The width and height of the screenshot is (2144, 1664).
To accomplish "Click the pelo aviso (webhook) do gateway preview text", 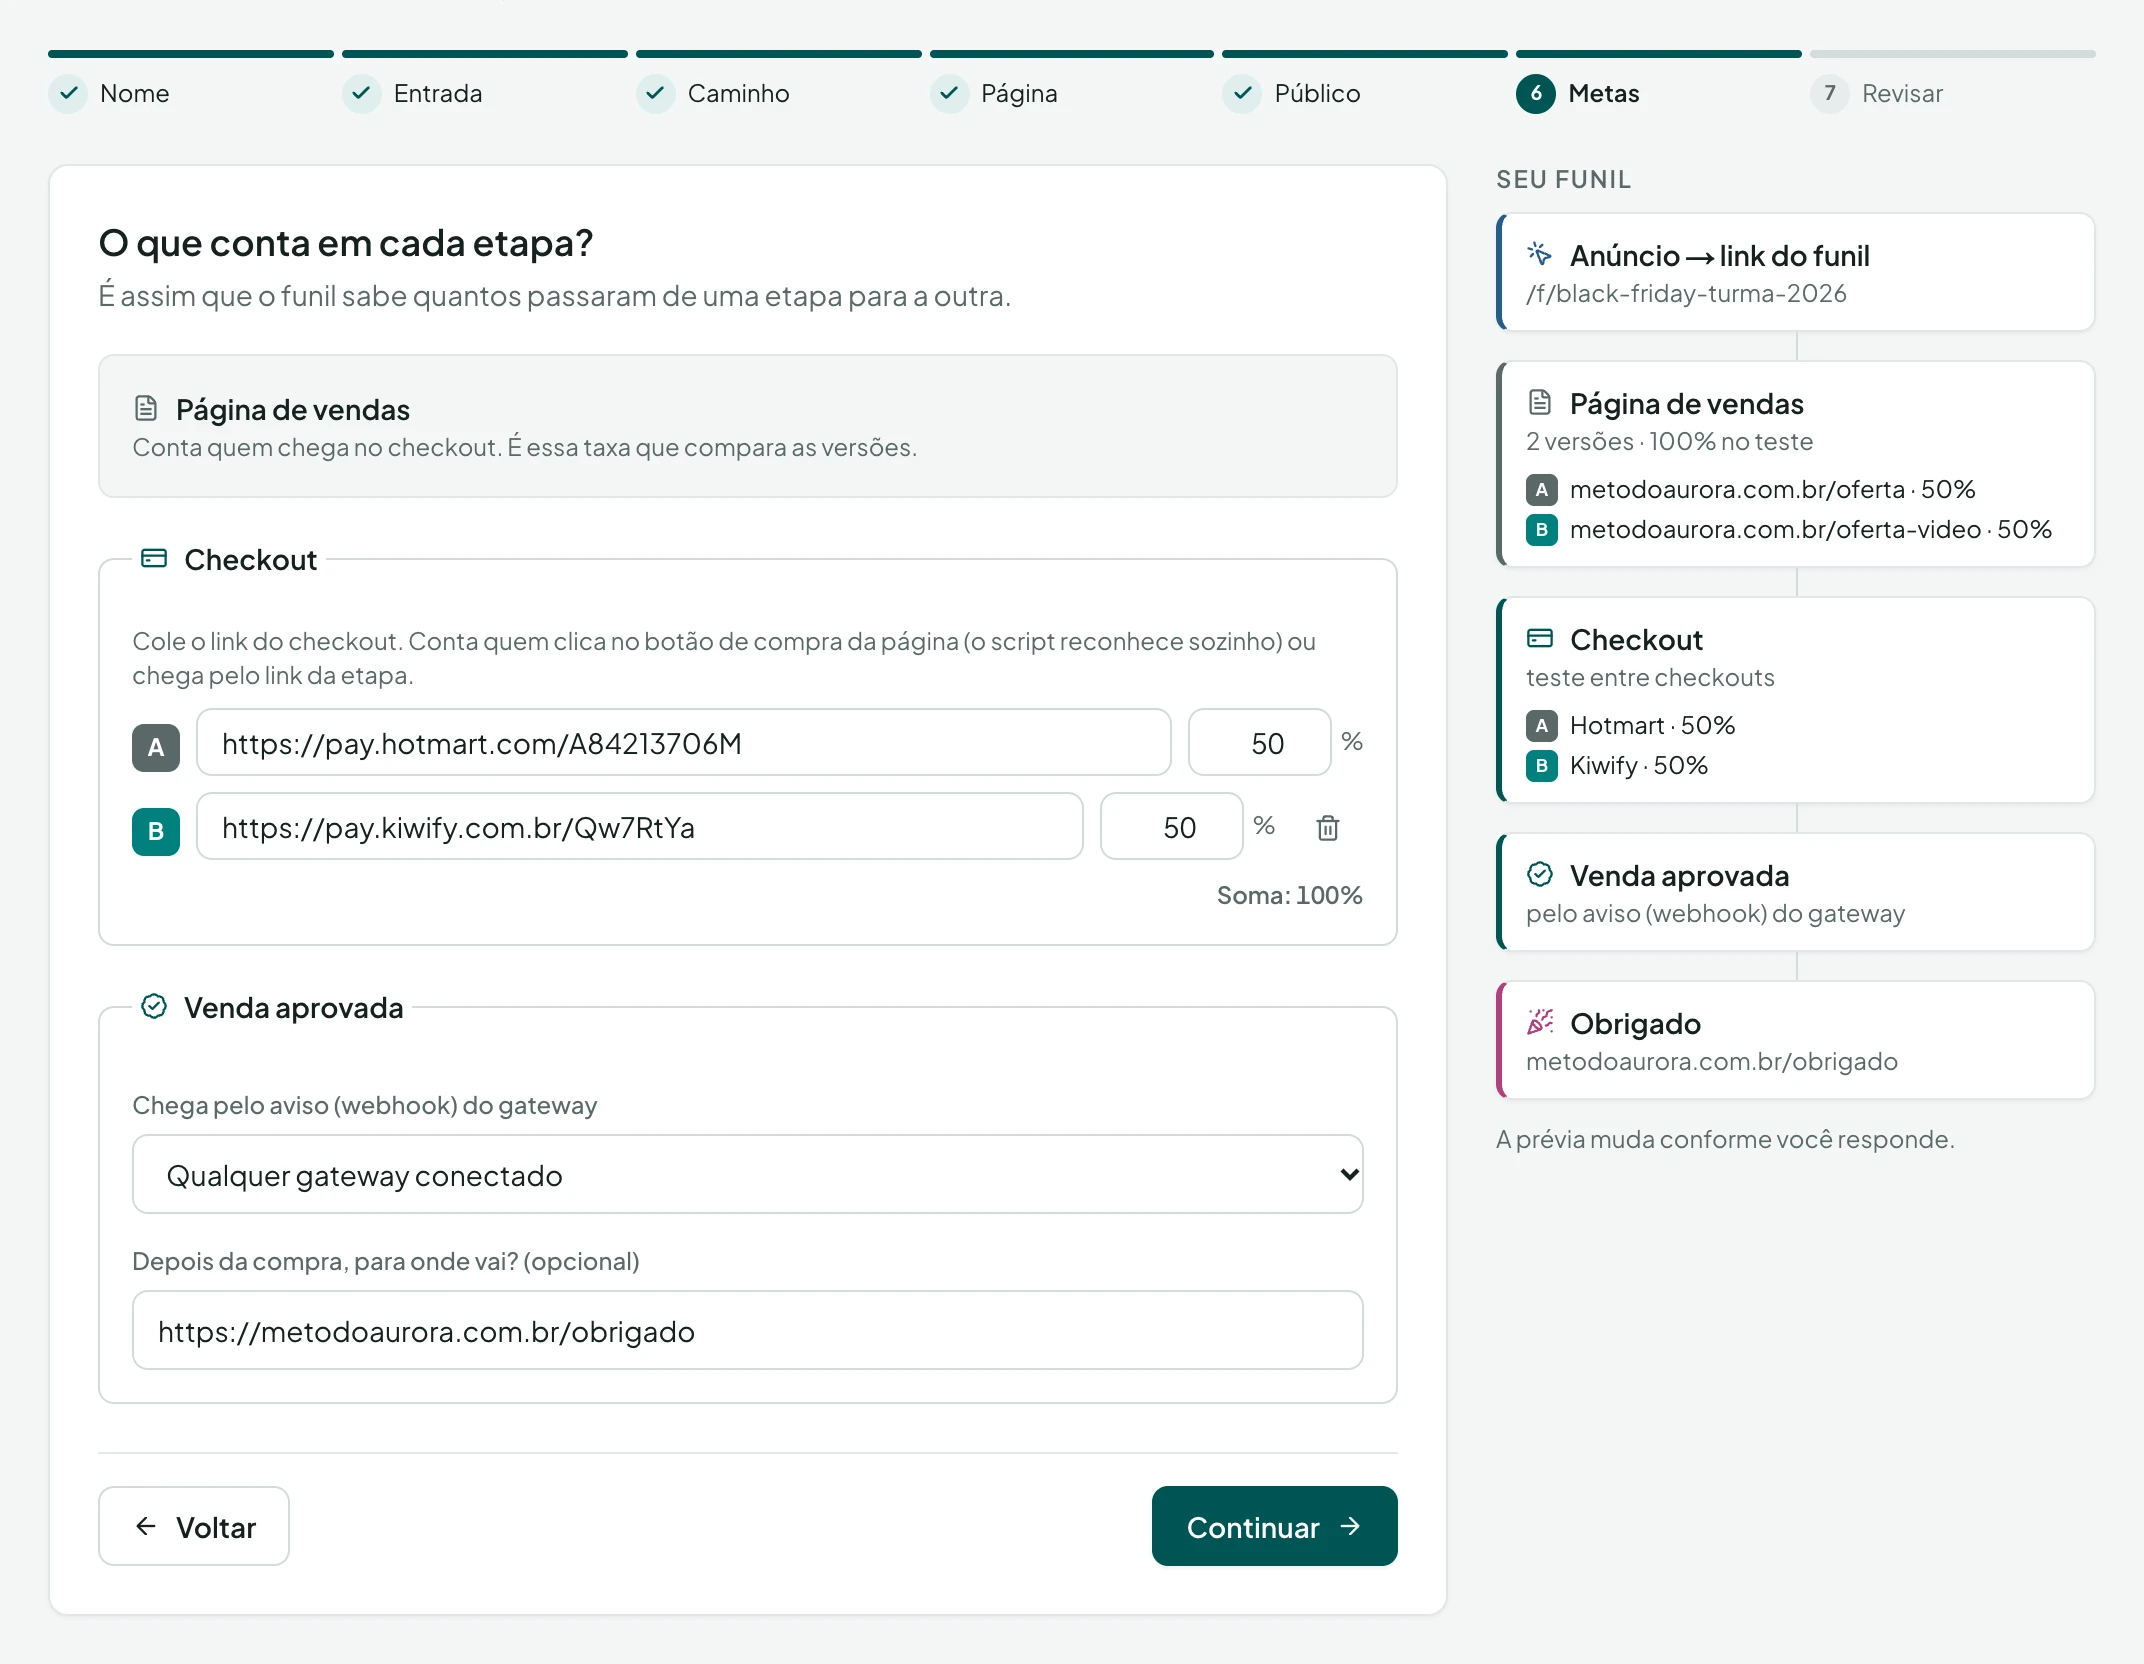I will pyautogui.click(x=1715, y=913).
